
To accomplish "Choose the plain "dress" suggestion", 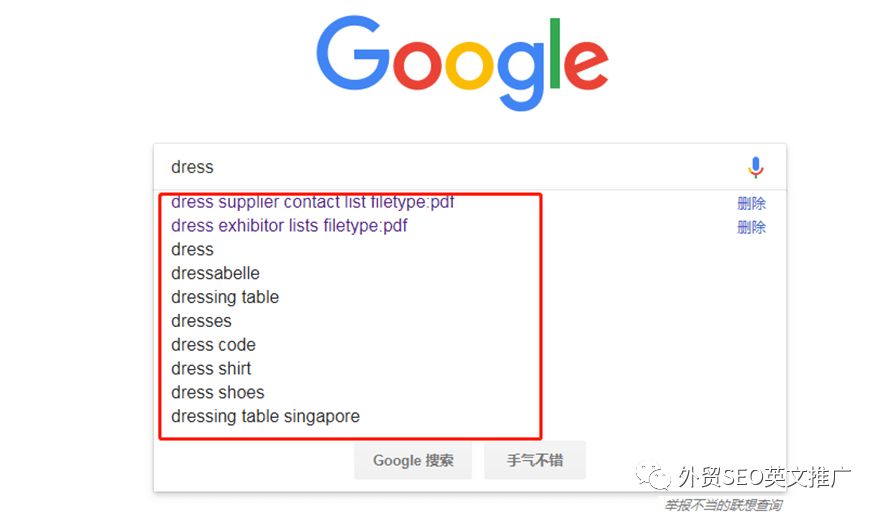I will (192, 250).
